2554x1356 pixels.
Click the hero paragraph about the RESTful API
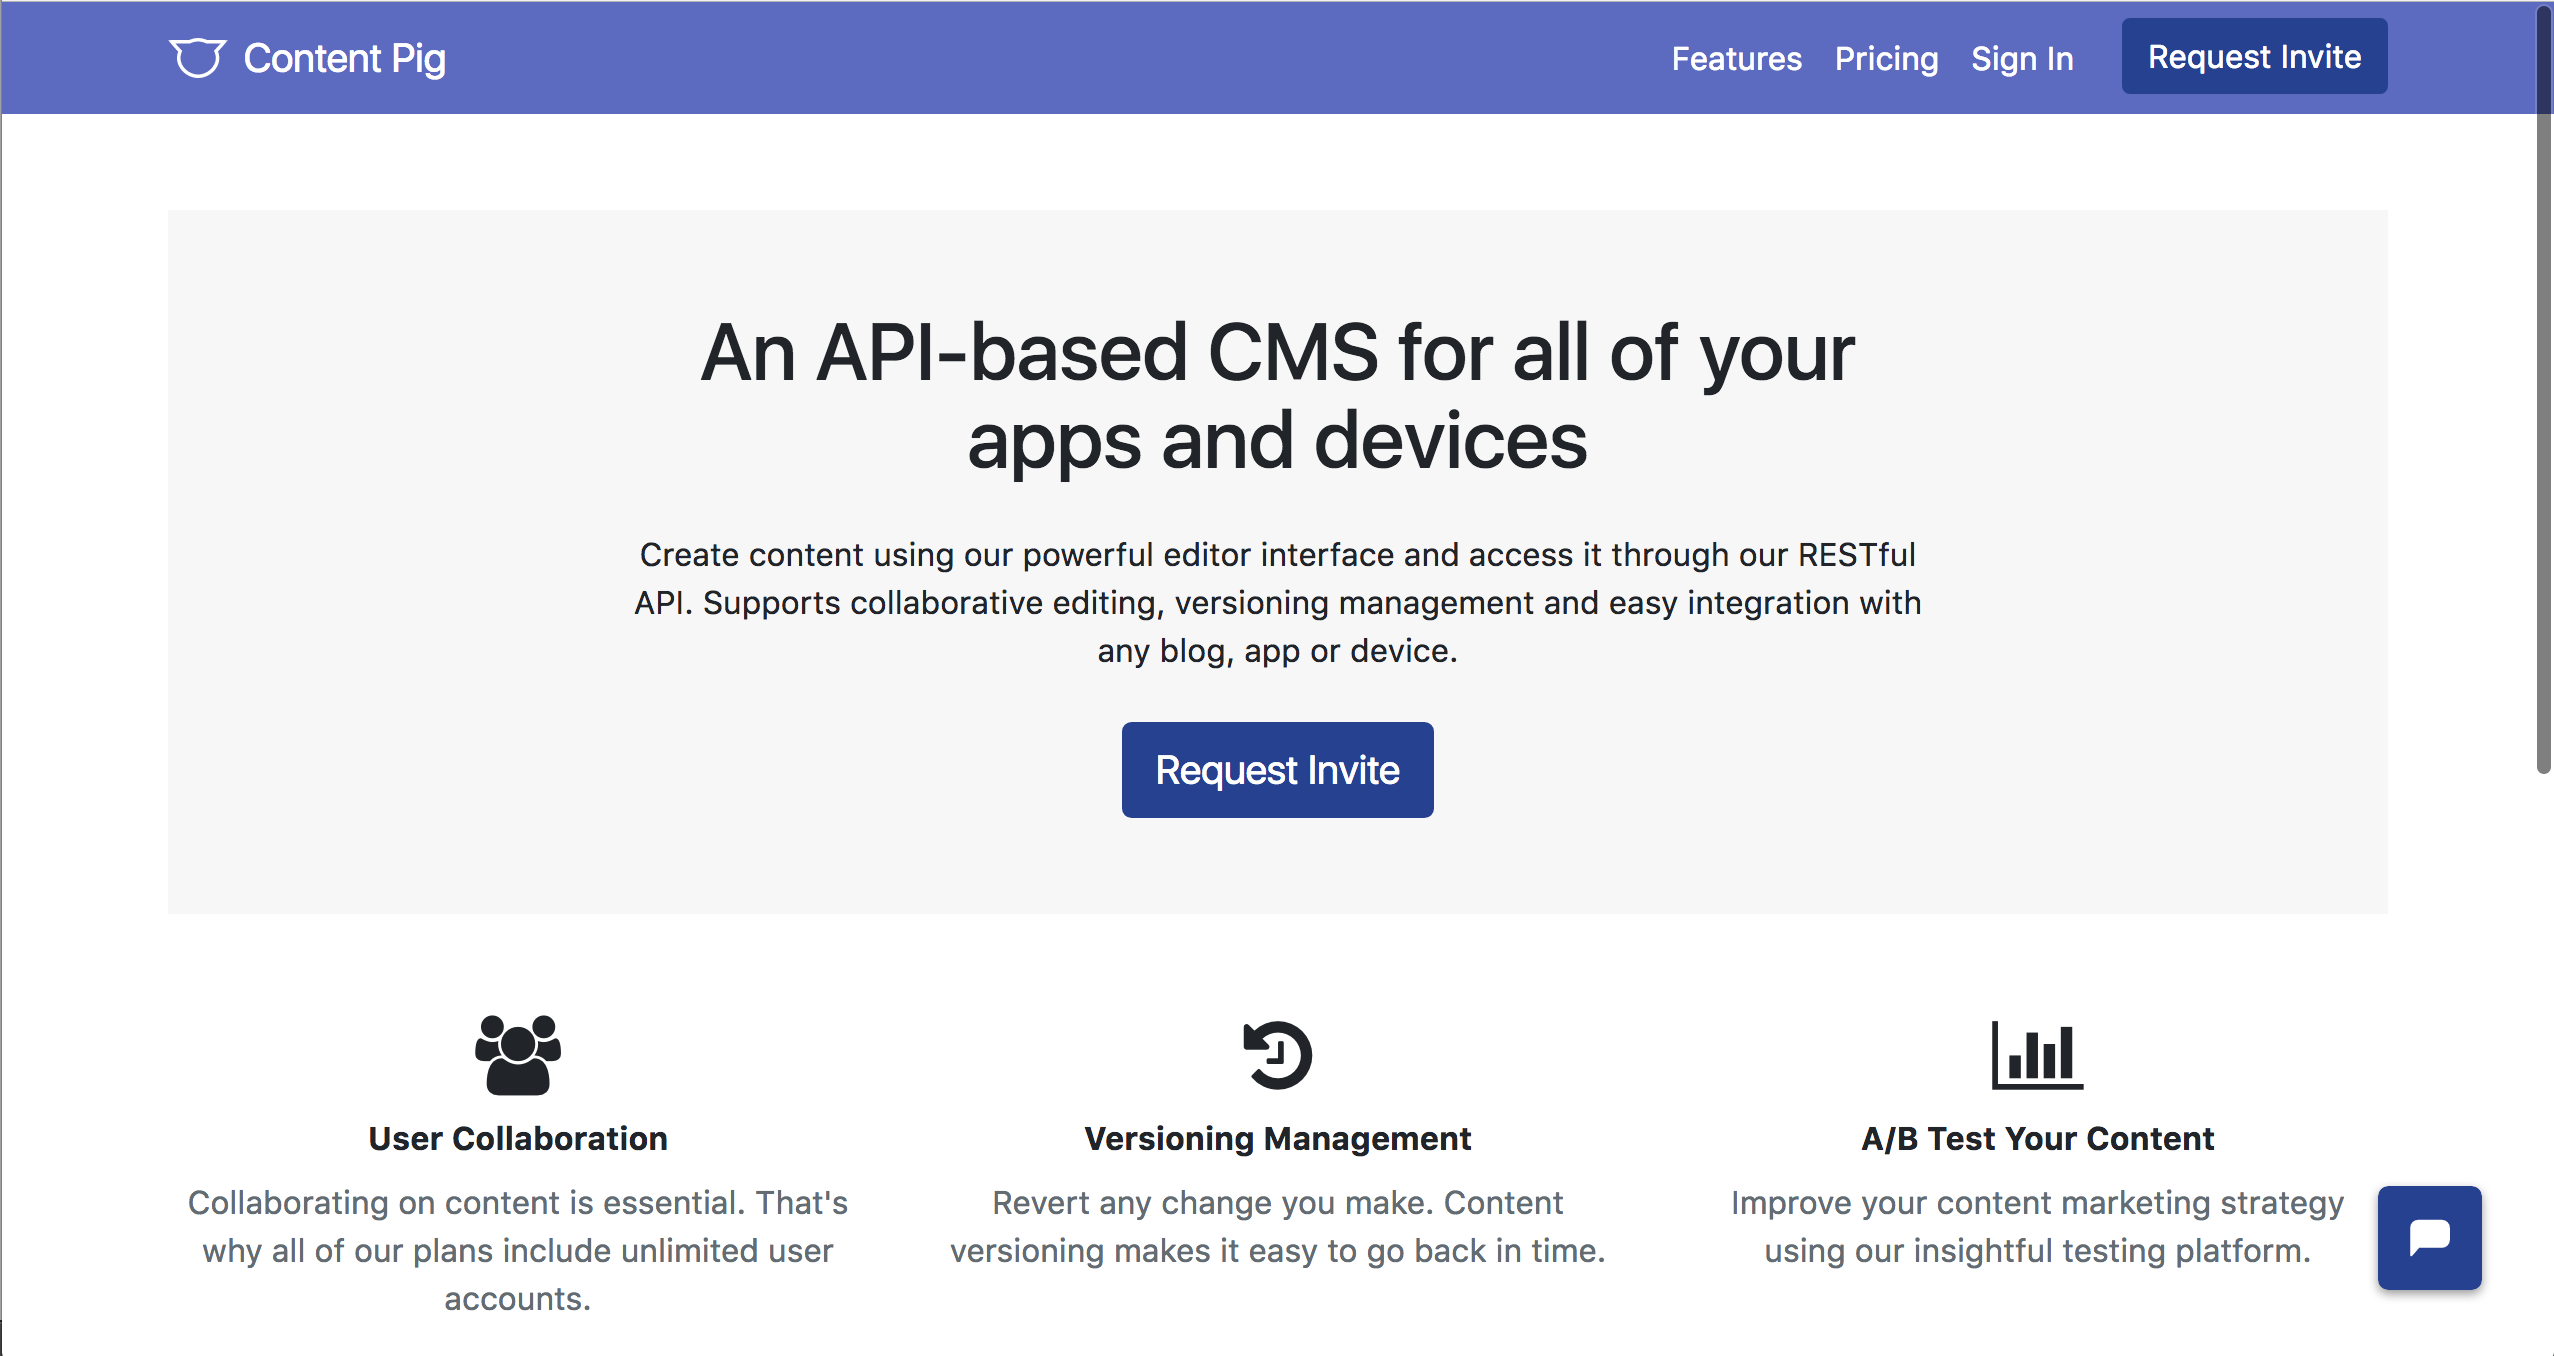1277,602
